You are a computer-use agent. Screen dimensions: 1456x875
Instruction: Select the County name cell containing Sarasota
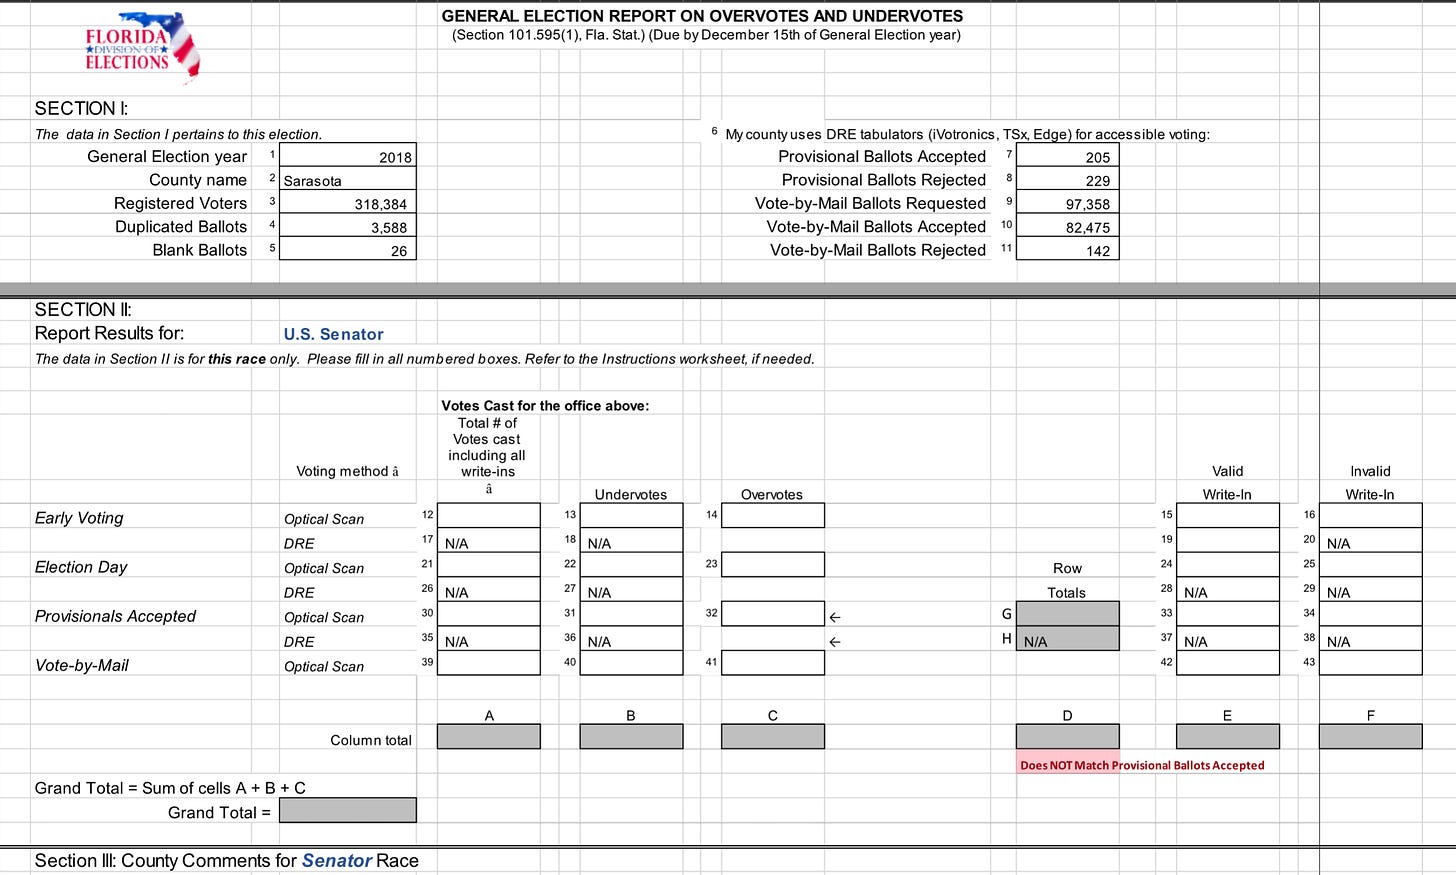(x=347, y=179)
